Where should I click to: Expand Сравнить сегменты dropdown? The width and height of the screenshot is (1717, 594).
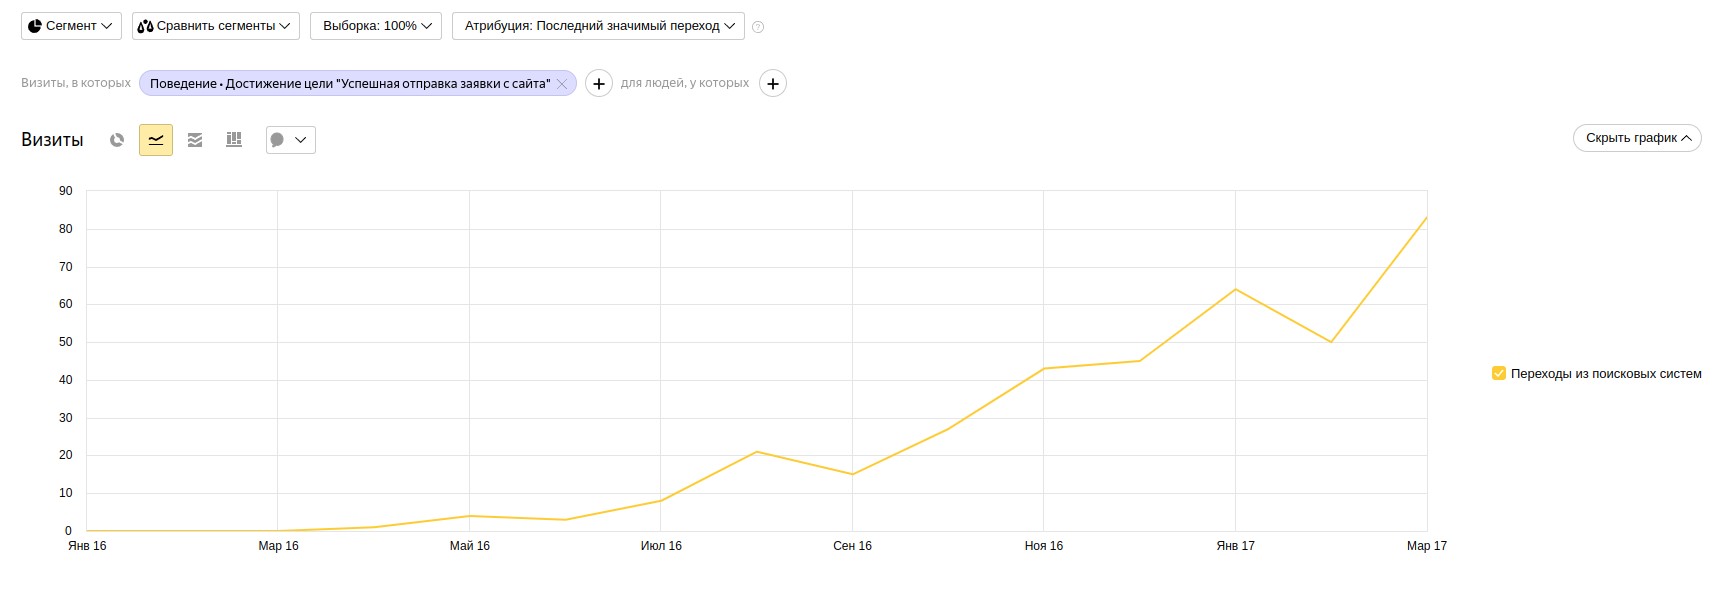pyautogui.click(x=215, y=26)
